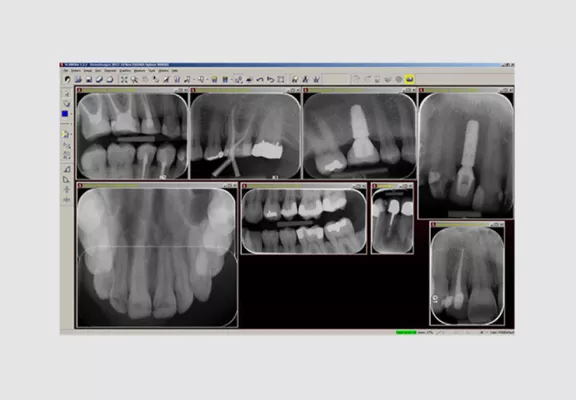
Task: Open the dropdown arrow beside blue swatch
Action: coord(71,114)
